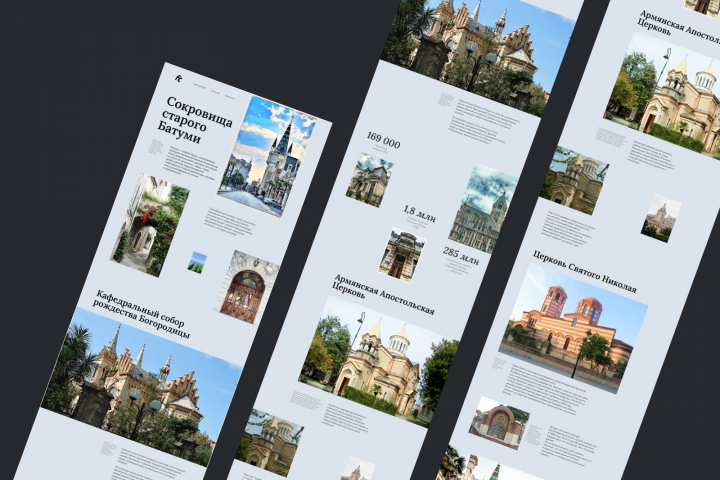Open the building photo under '169 000'

pos(370,181)
